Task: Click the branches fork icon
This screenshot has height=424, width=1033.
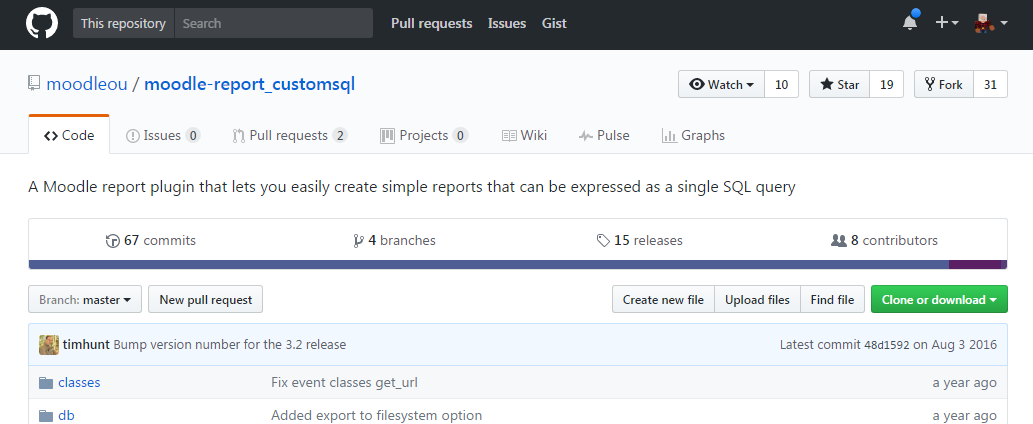Action: click(x=358, y=240)
